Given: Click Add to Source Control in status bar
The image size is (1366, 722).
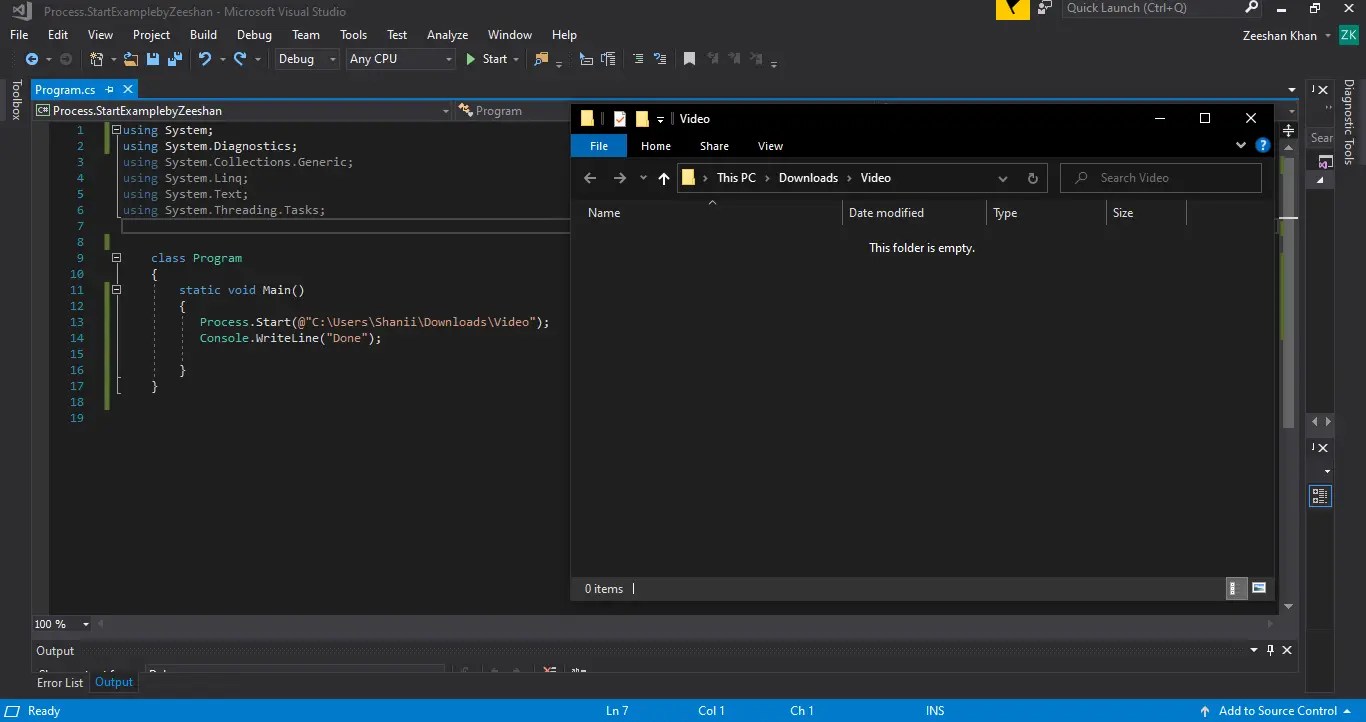Looking at the screenshot, I should 1280,710.
